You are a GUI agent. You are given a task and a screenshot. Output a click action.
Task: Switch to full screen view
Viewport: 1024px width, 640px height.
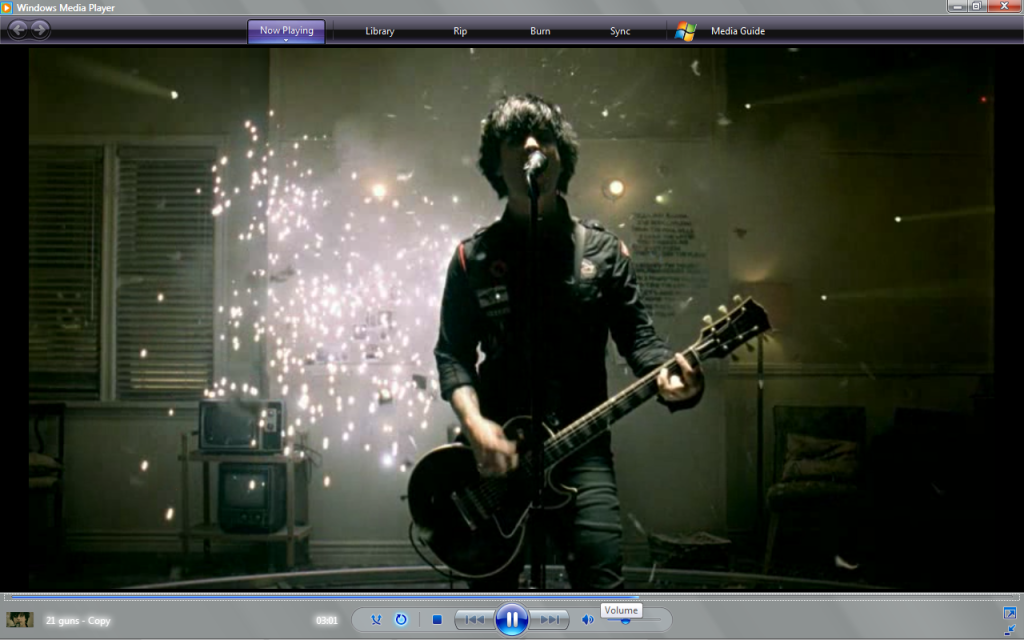[x=1010, y=613]
